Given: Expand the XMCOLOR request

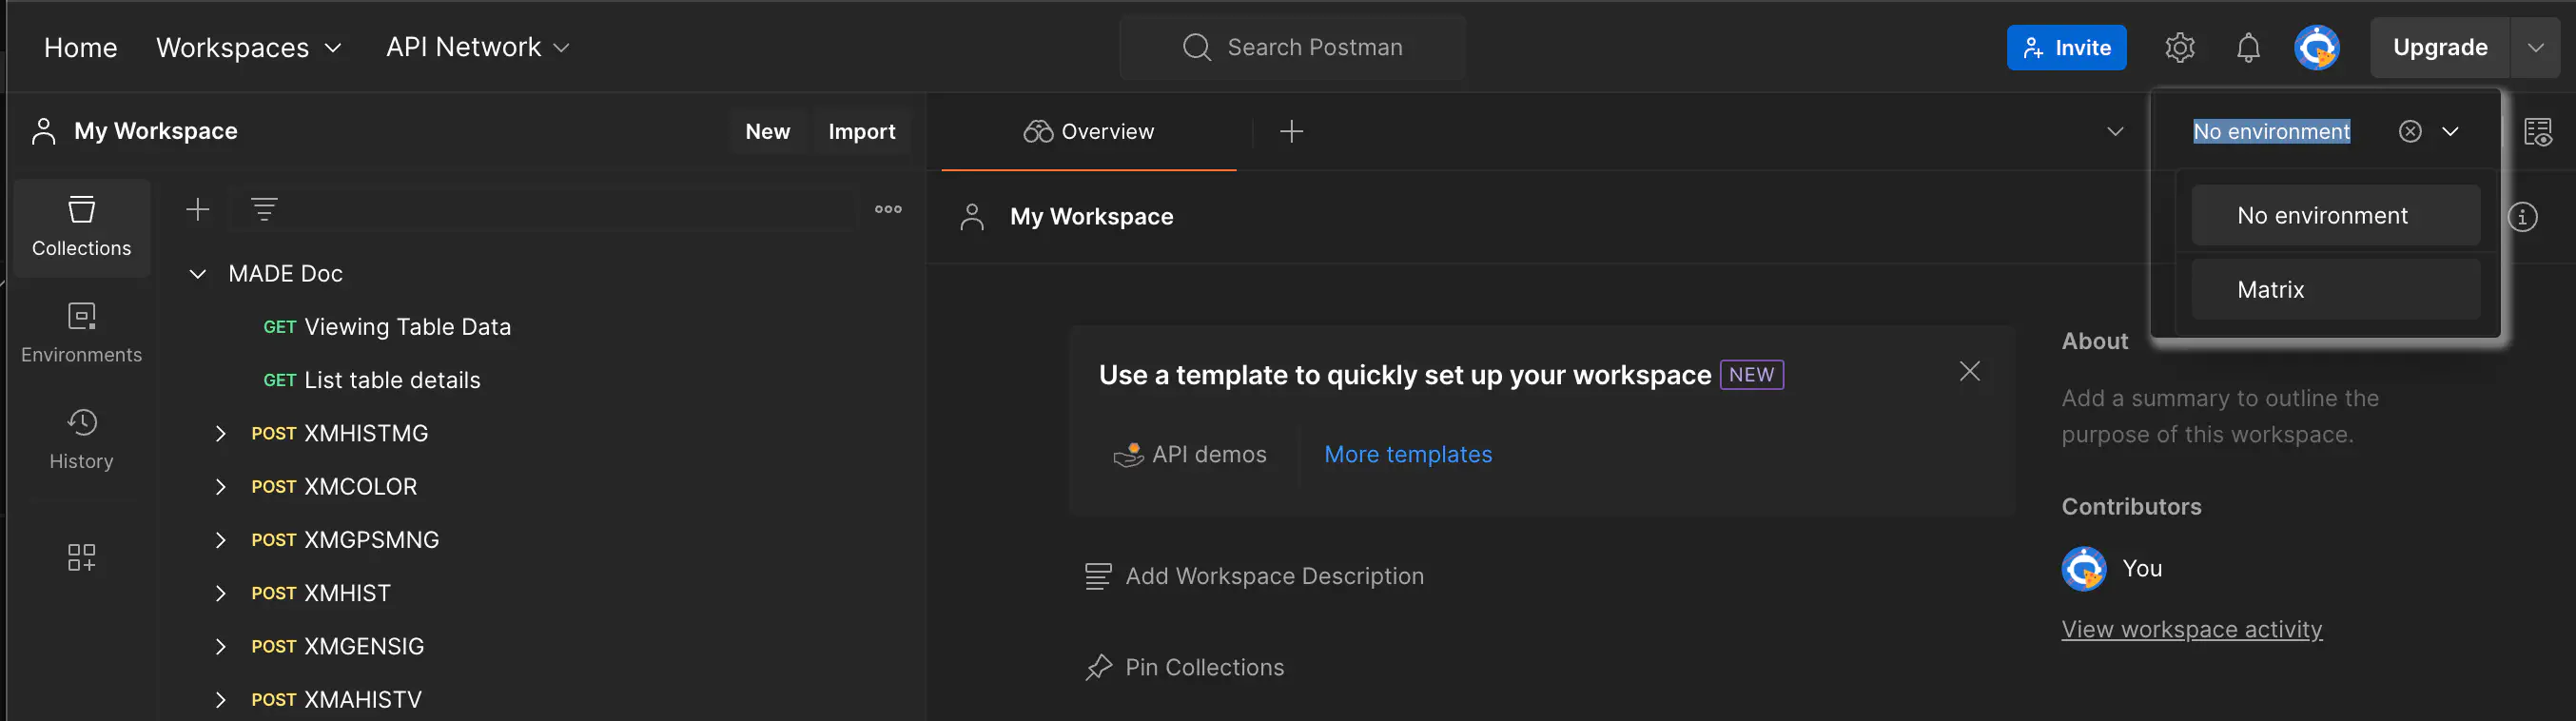Looking at the screenshot, I should tap(221, 486).
